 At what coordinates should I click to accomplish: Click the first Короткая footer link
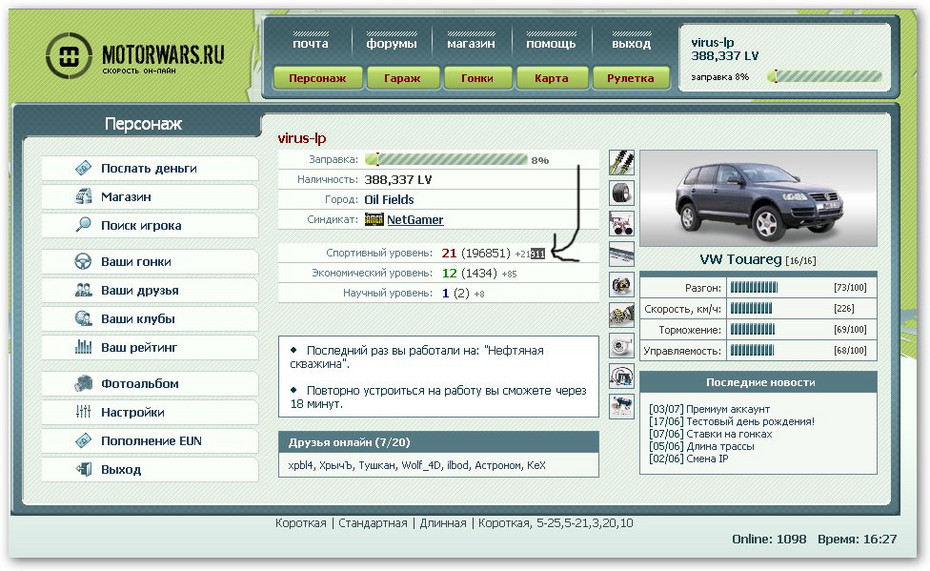pyautogui.click(x=301, y=523)
